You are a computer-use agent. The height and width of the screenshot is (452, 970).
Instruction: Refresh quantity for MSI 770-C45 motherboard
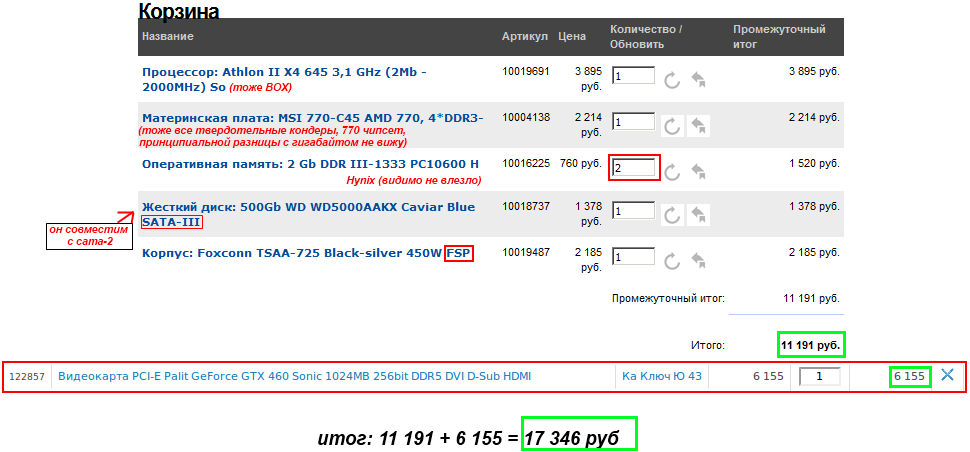672,126
